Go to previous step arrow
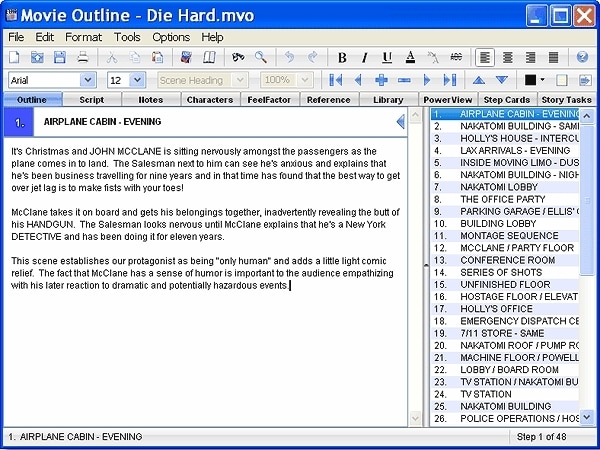 [x=358, y=80]
